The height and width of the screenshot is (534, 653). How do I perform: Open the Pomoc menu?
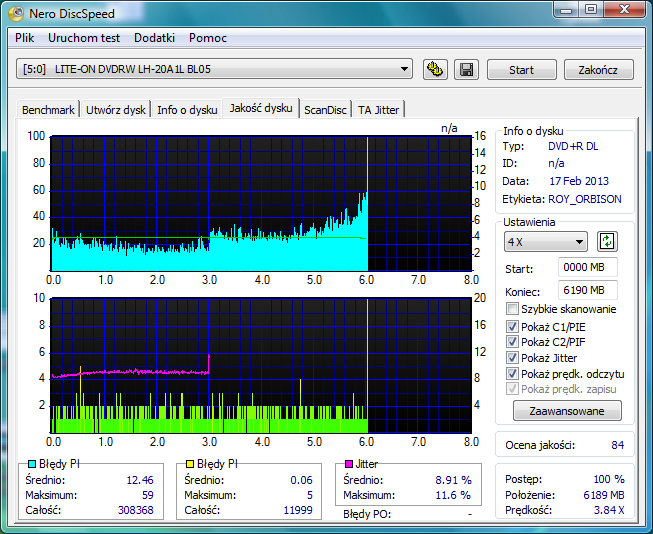coord(208,38)
